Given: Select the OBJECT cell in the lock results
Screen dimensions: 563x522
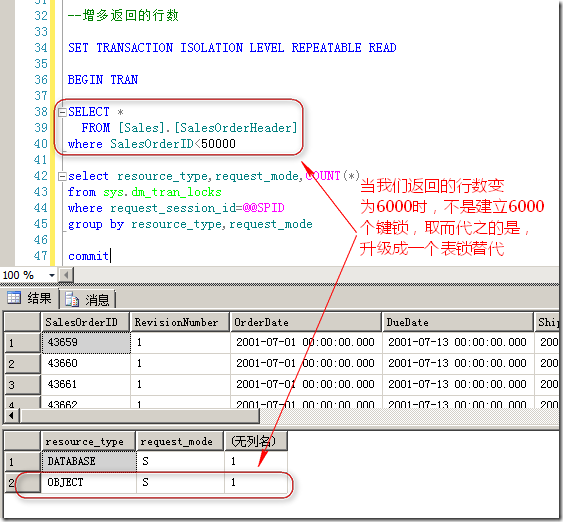Looking at the screenshot, I should point(89,483).
